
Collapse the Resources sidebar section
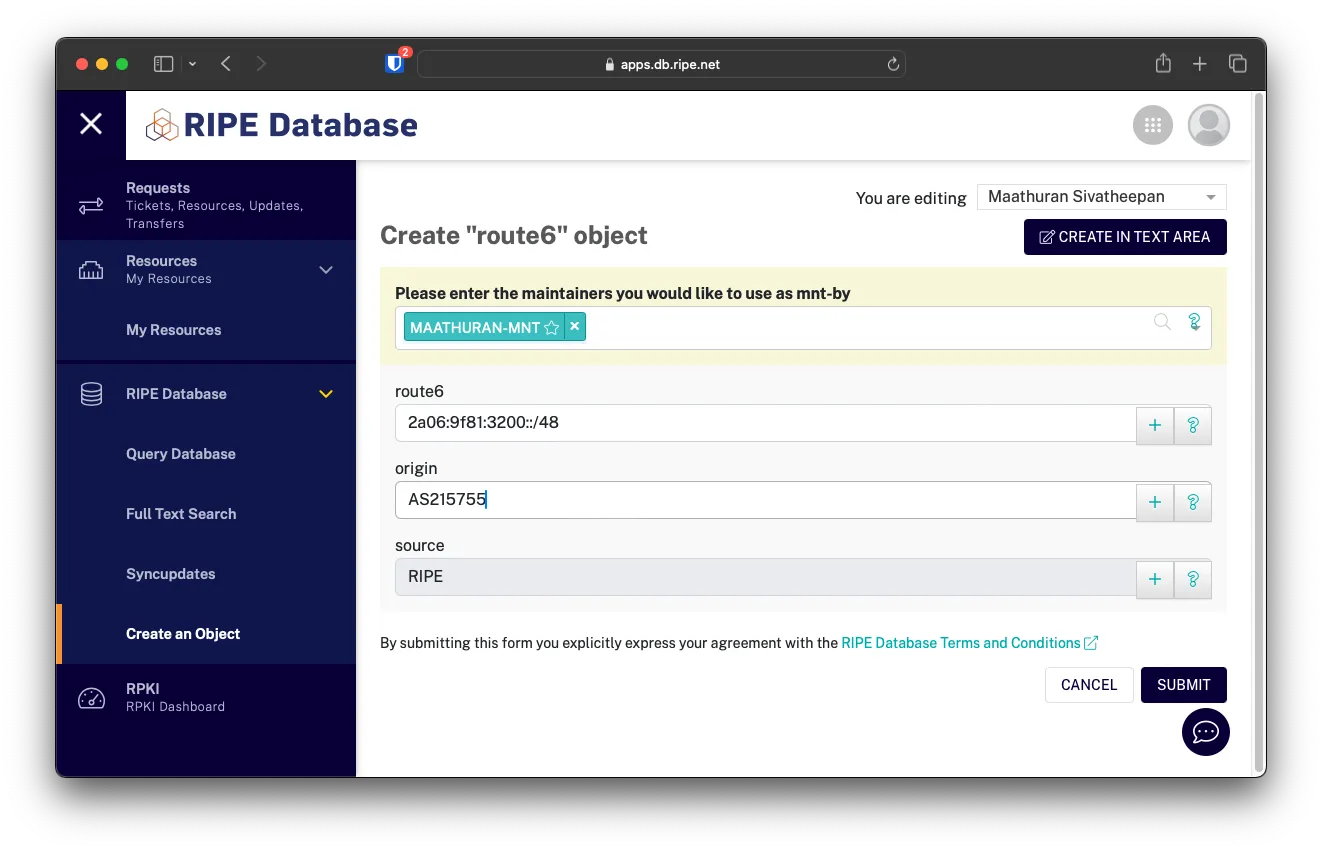pos(326,270)
